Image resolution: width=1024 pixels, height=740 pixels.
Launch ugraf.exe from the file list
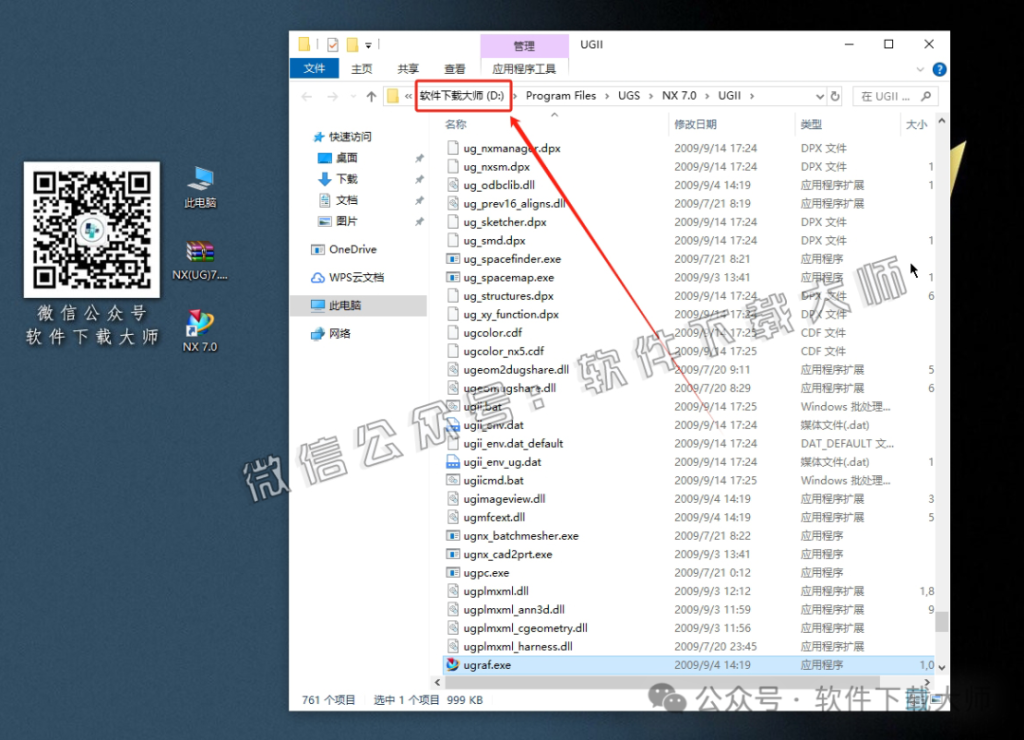point(490,664)
